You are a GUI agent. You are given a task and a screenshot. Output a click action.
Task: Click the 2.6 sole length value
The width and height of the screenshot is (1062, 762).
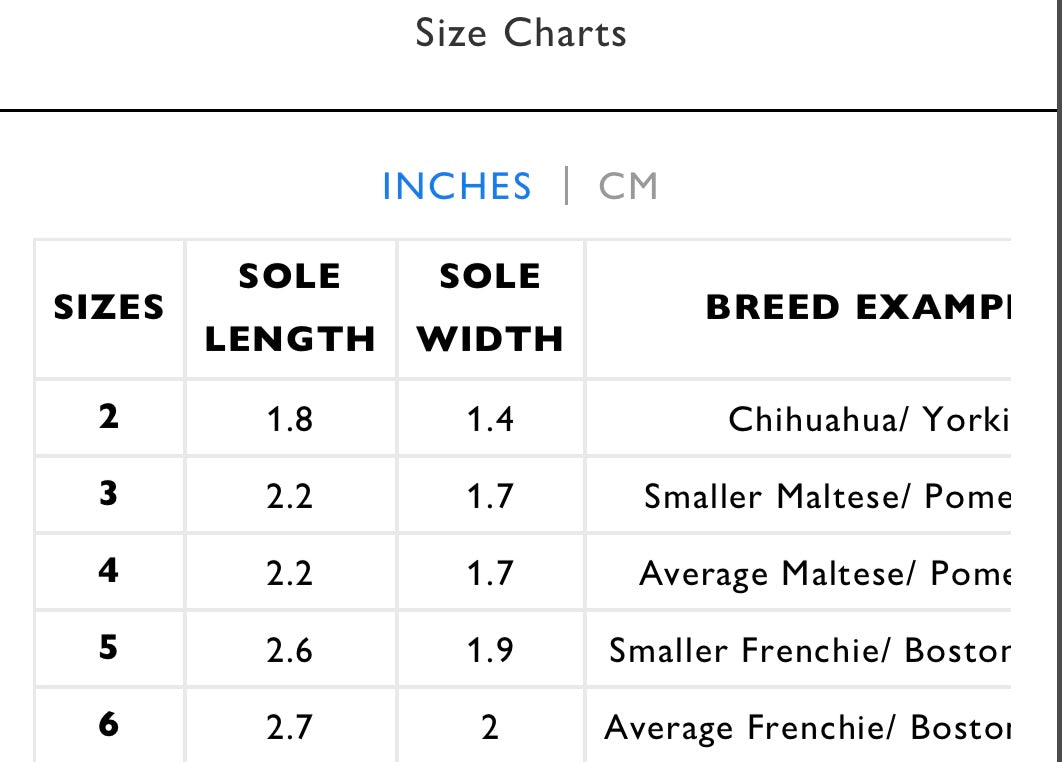pyautogui.click(x=290, y=651)
